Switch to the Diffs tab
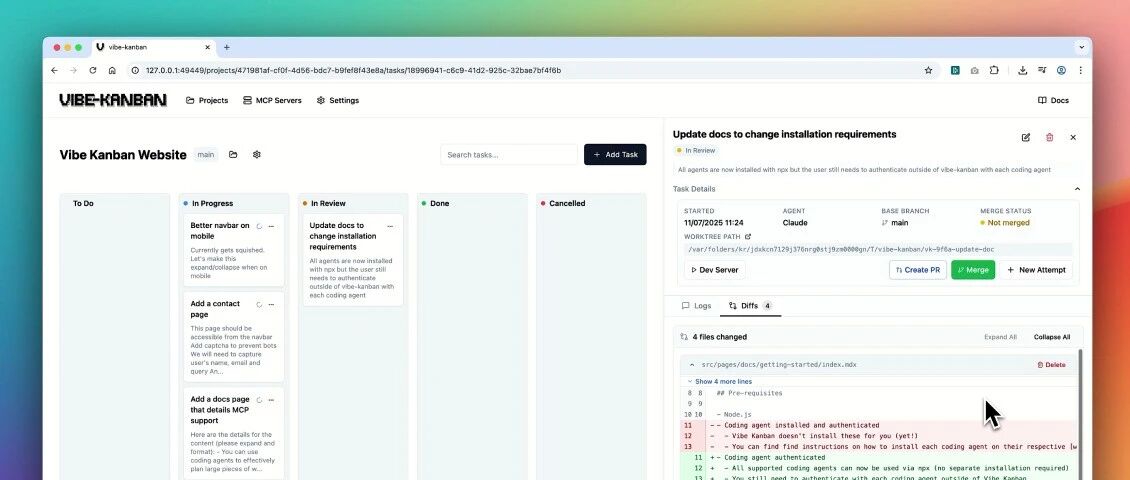1130x480 pixels. pos(750,306)
